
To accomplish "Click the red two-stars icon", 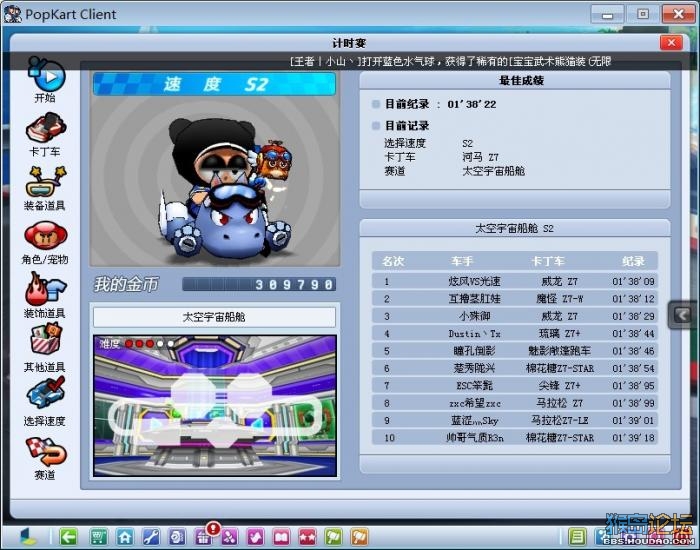I will 307,536.
